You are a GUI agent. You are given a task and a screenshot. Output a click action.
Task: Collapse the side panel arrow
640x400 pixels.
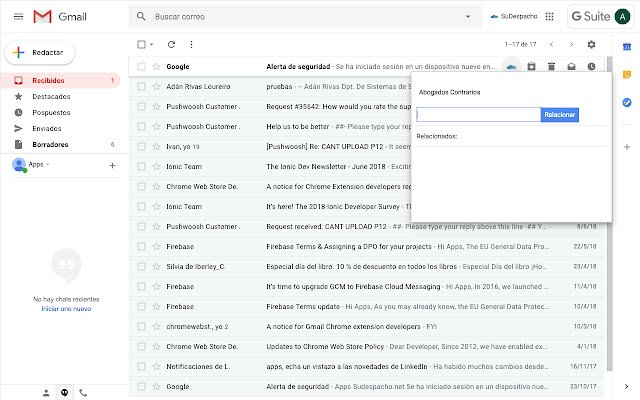pyautogui.click(x=627, y=386)
